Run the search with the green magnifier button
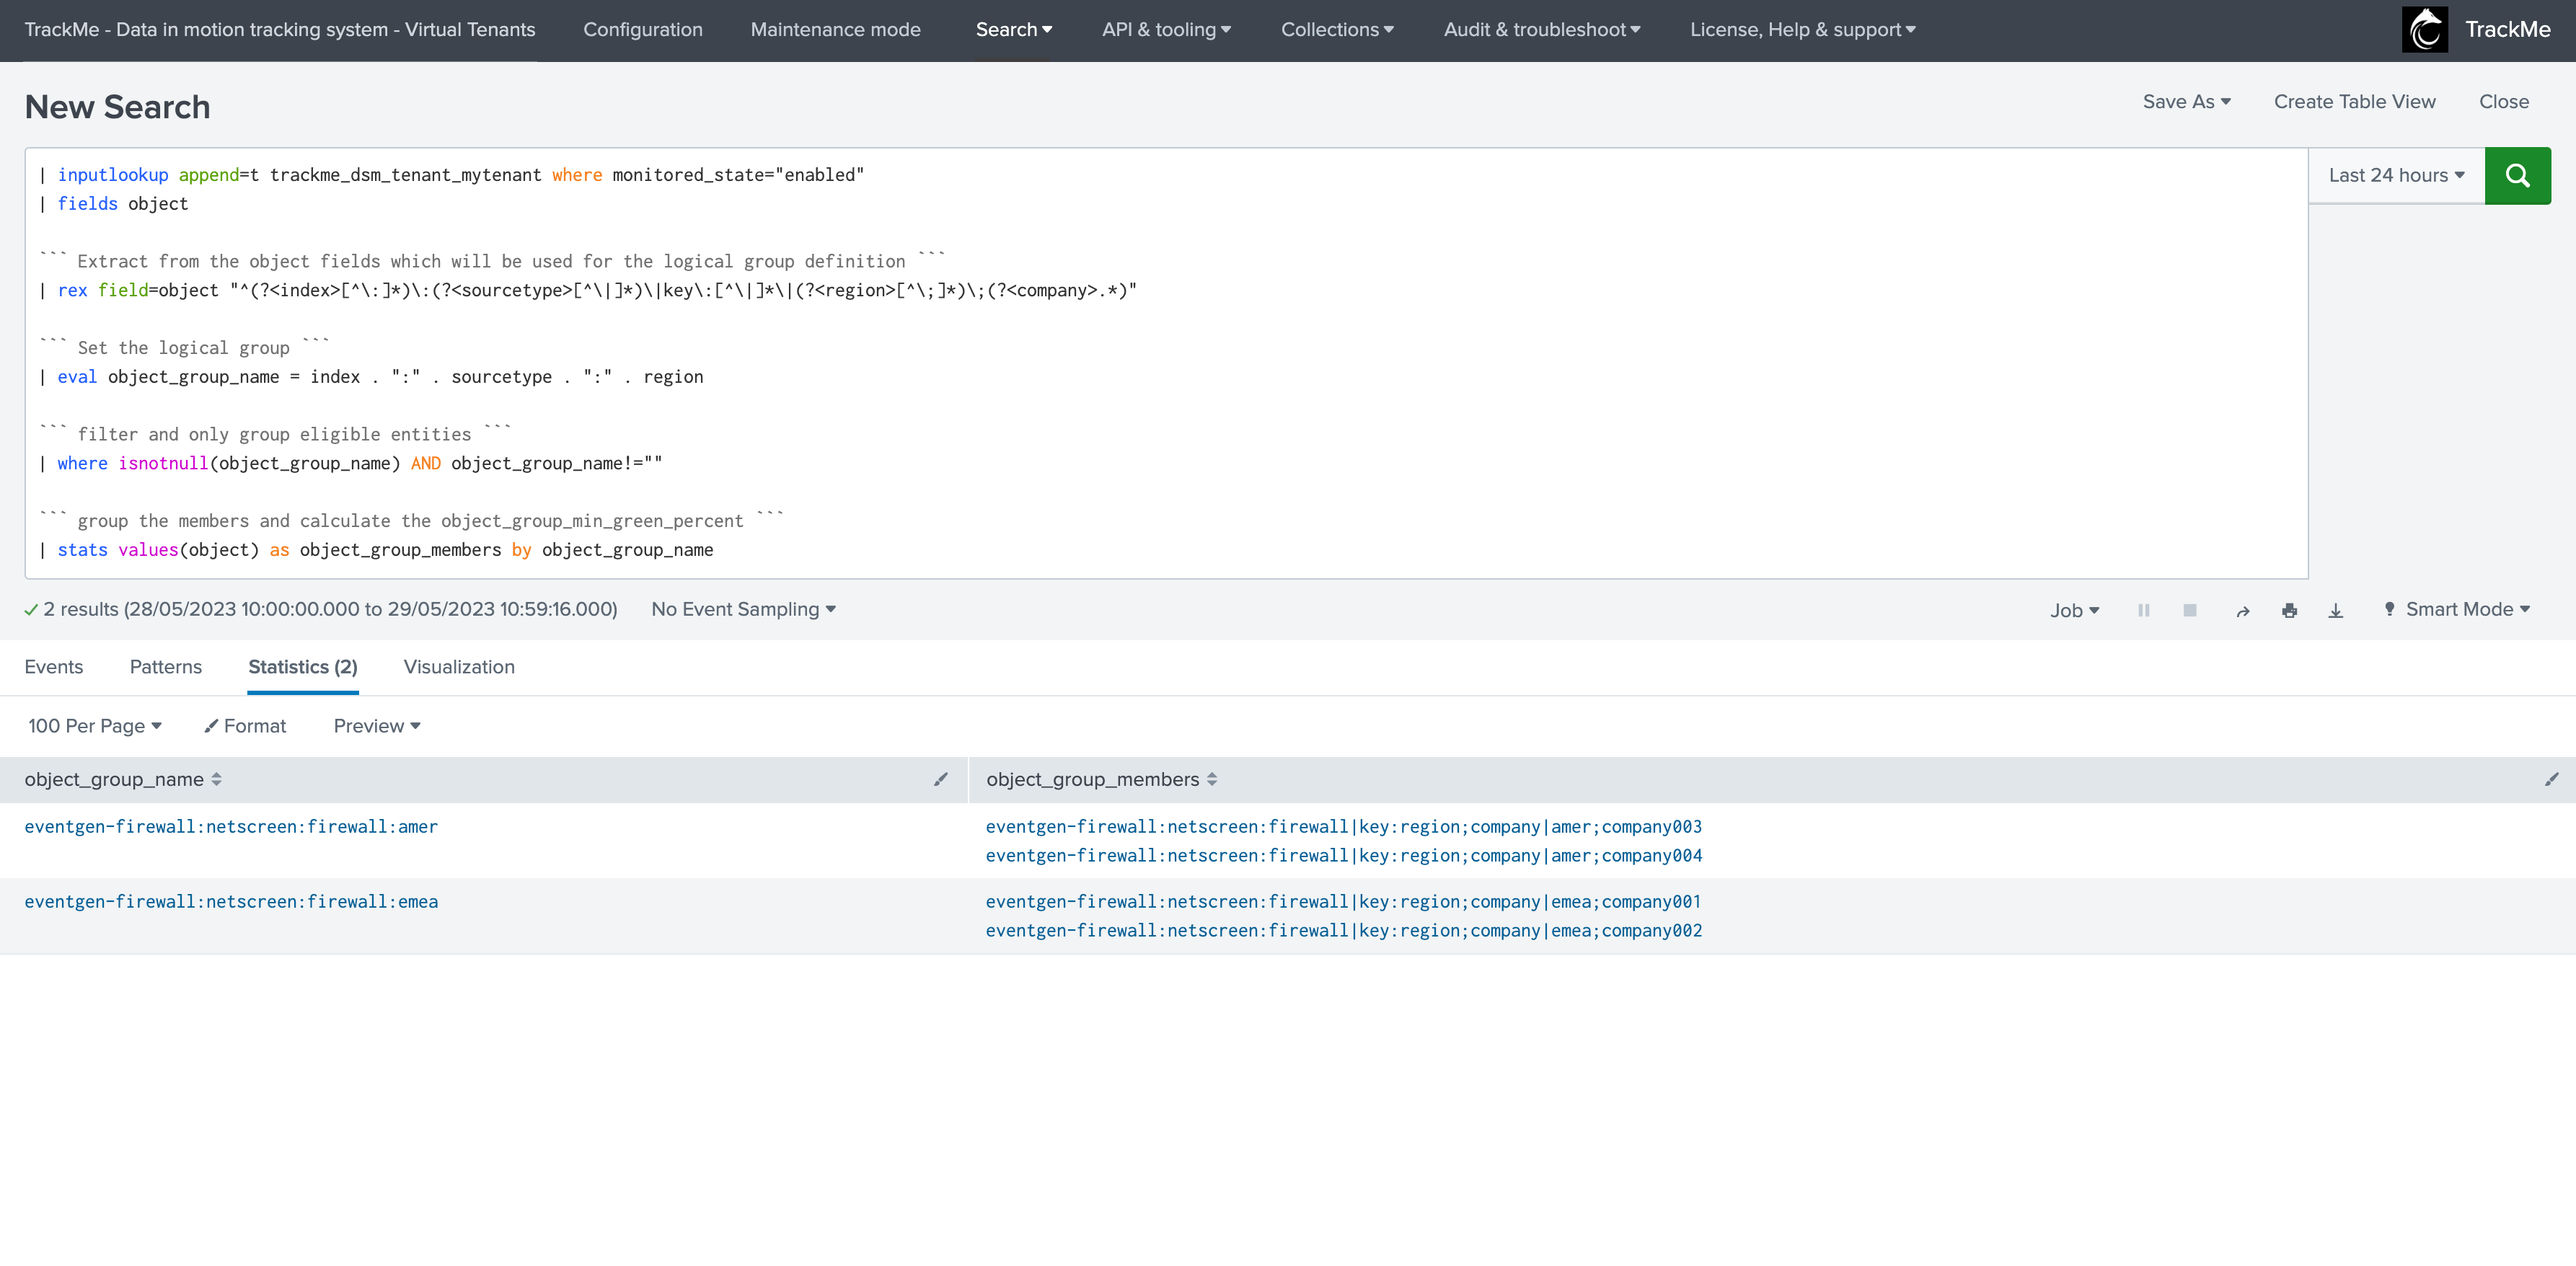Screen dimensions: 2576x1266 2517,175
